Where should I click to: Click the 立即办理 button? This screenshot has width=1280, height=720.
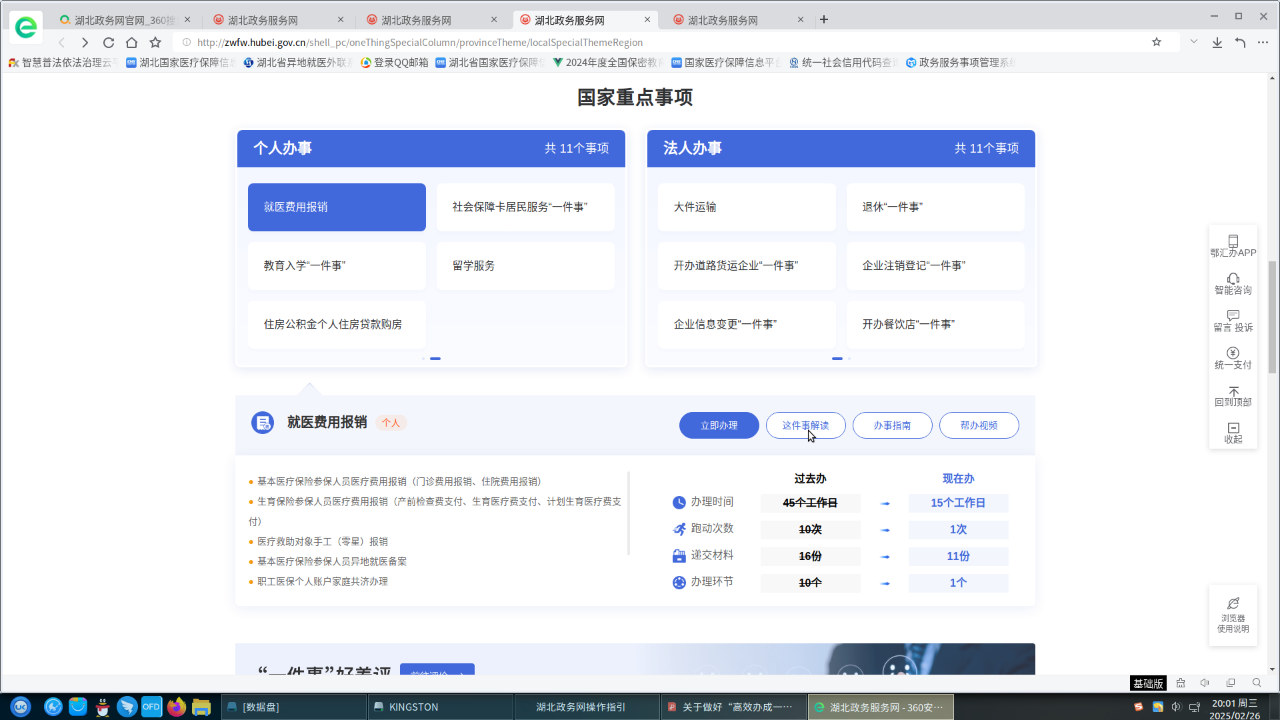pyautogui.click(x=718, y=425)
